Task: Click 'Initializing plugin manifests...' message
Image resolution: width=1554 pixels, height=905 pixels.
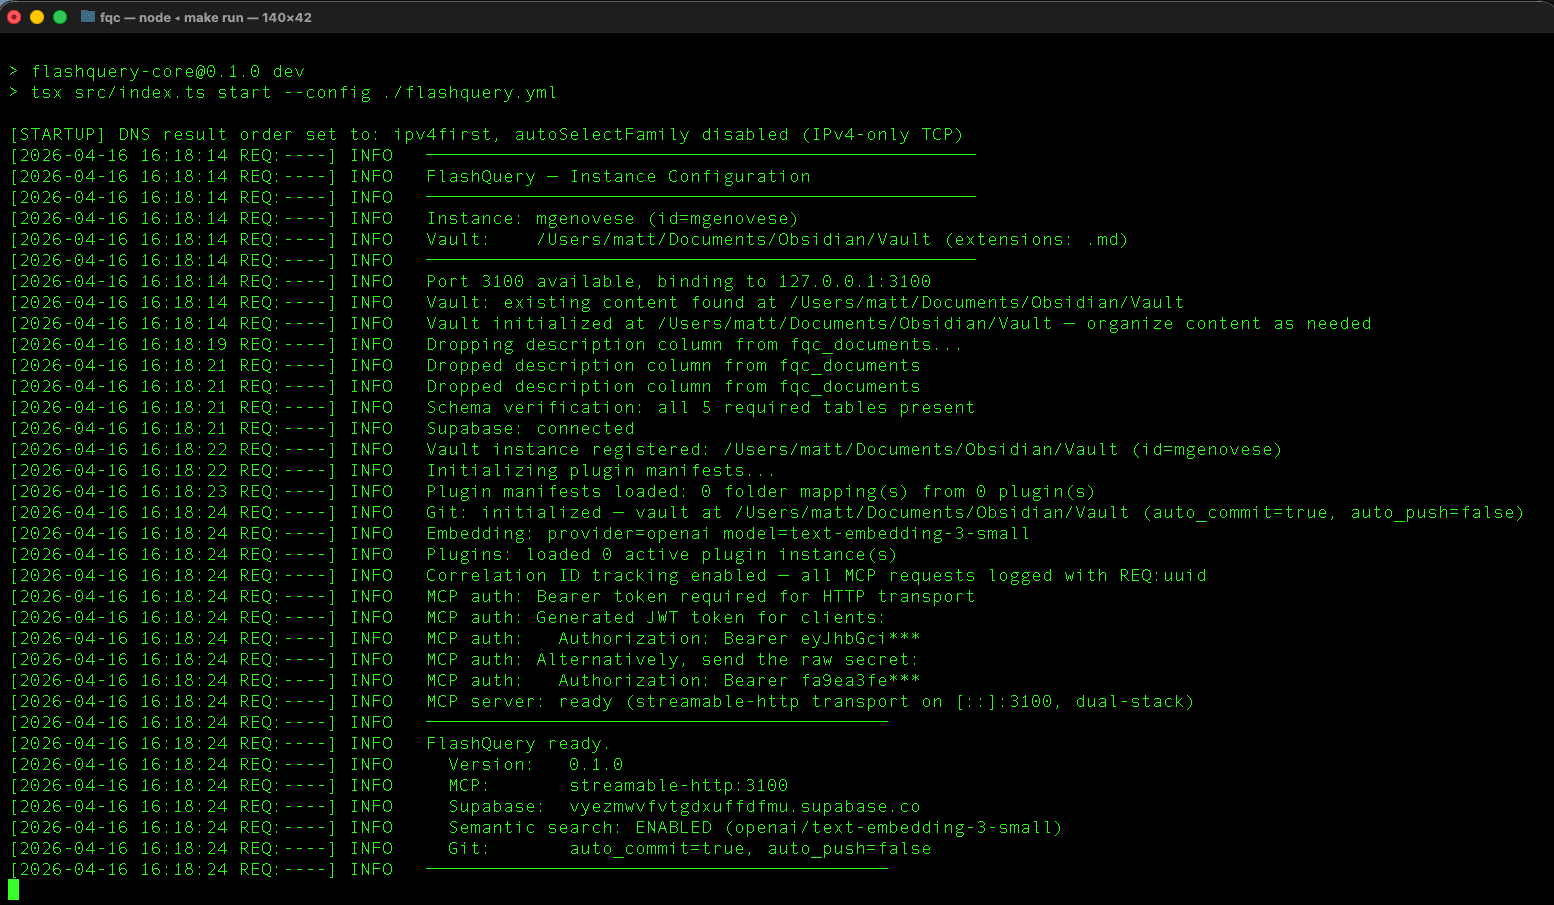Action: click(601, 471)
